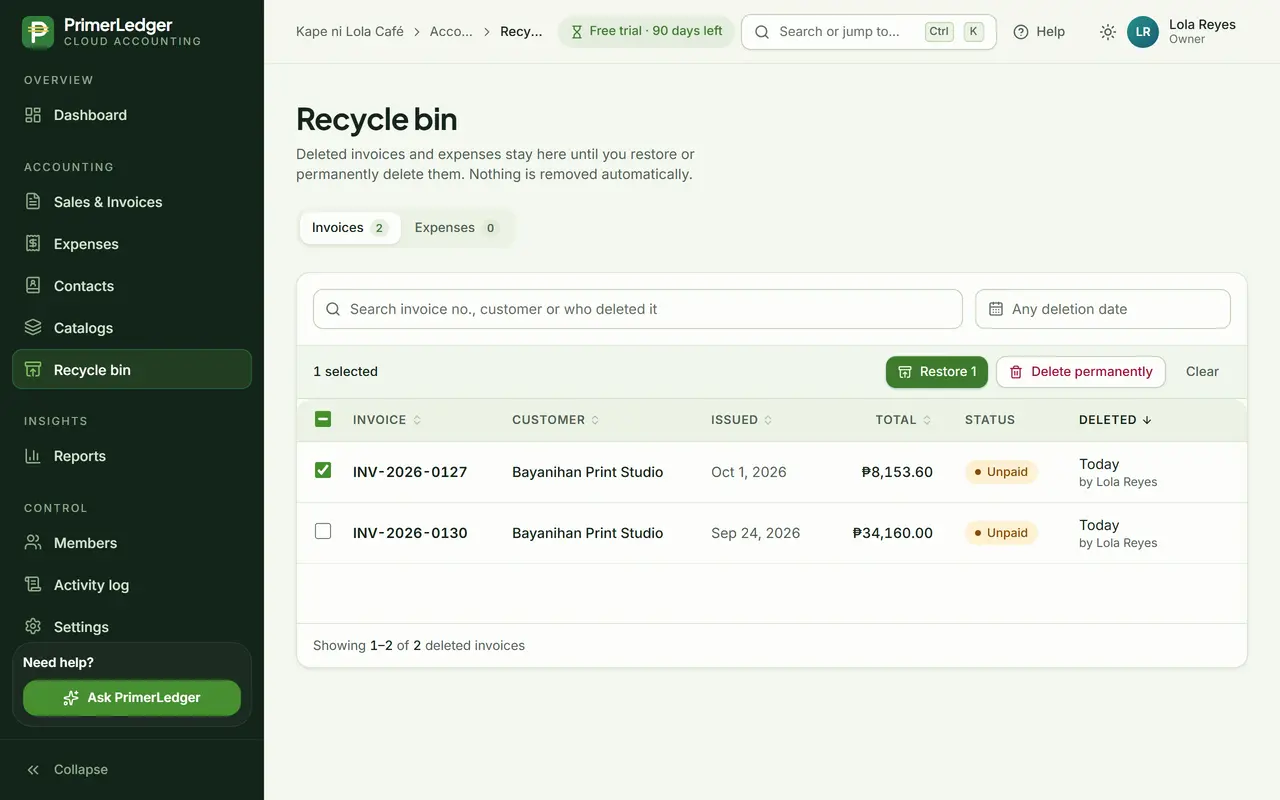
Task: Sort by the Issued column
Action: tap(742, 420)
